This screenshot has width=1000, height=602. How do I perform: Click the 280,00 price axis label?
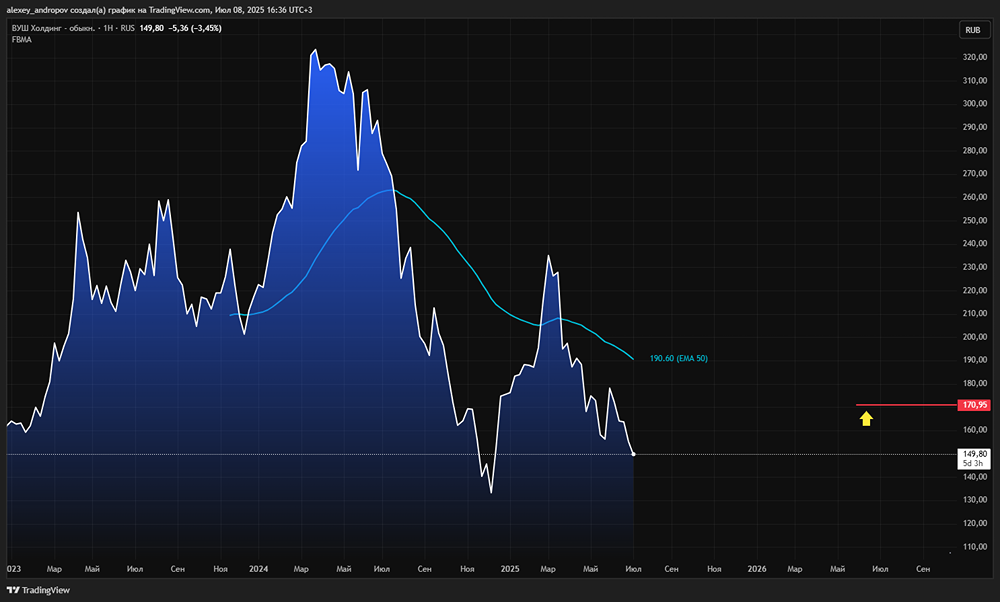click(974, 150)
